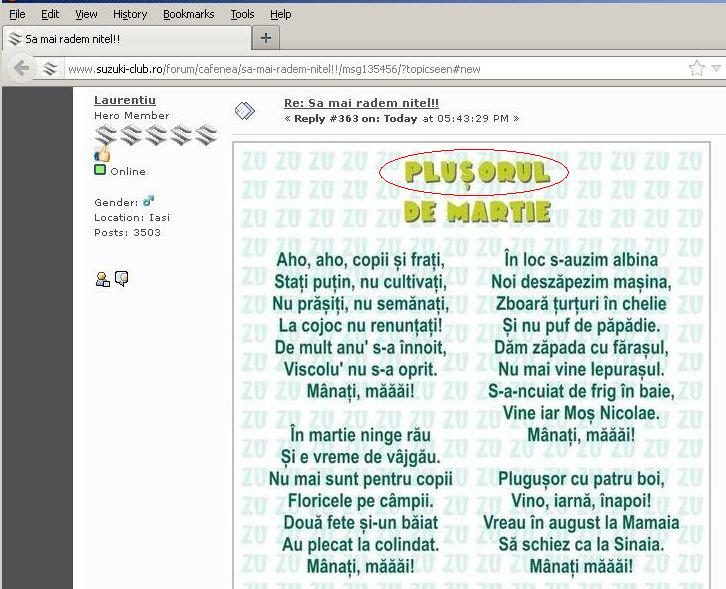This screenshot has height=589, width=726.
Task: Click the green Online status indicator
Action: tap(100, 170)
